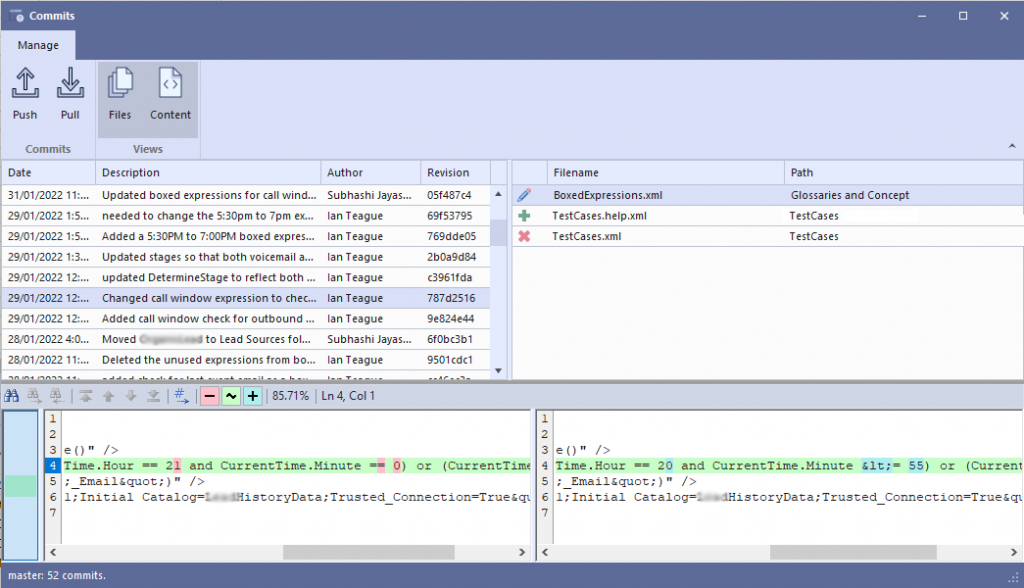Minimize the Commits window
This screenshot has height=588, width=1024.
tap(921, 16)
